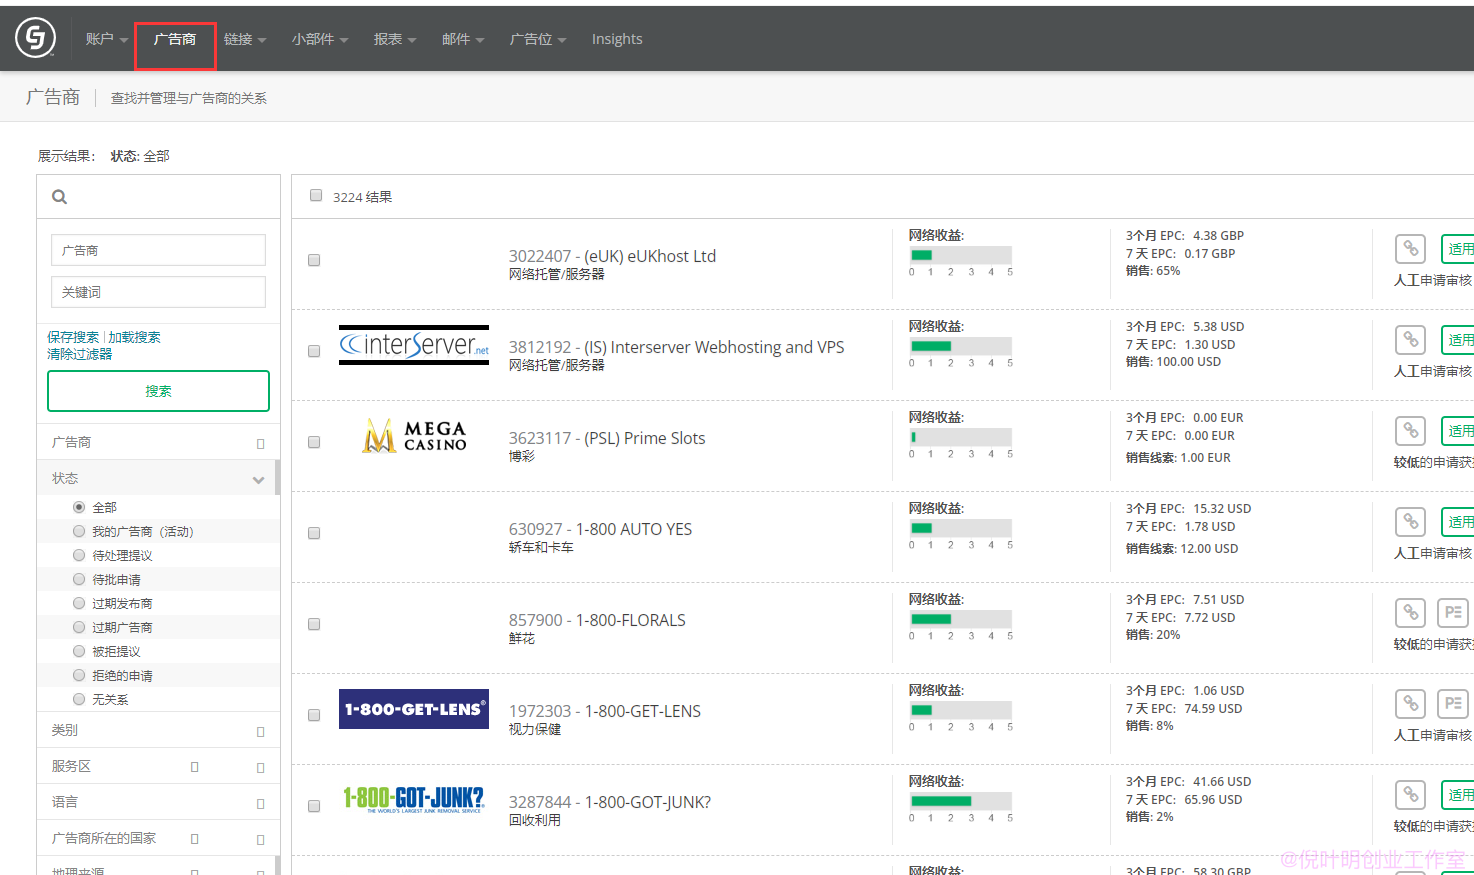The height and width of the screenshot is (875, 1474).
Task: Check the 1-800-GET-LENS row checkbox
Action: [x=314, y=715]
